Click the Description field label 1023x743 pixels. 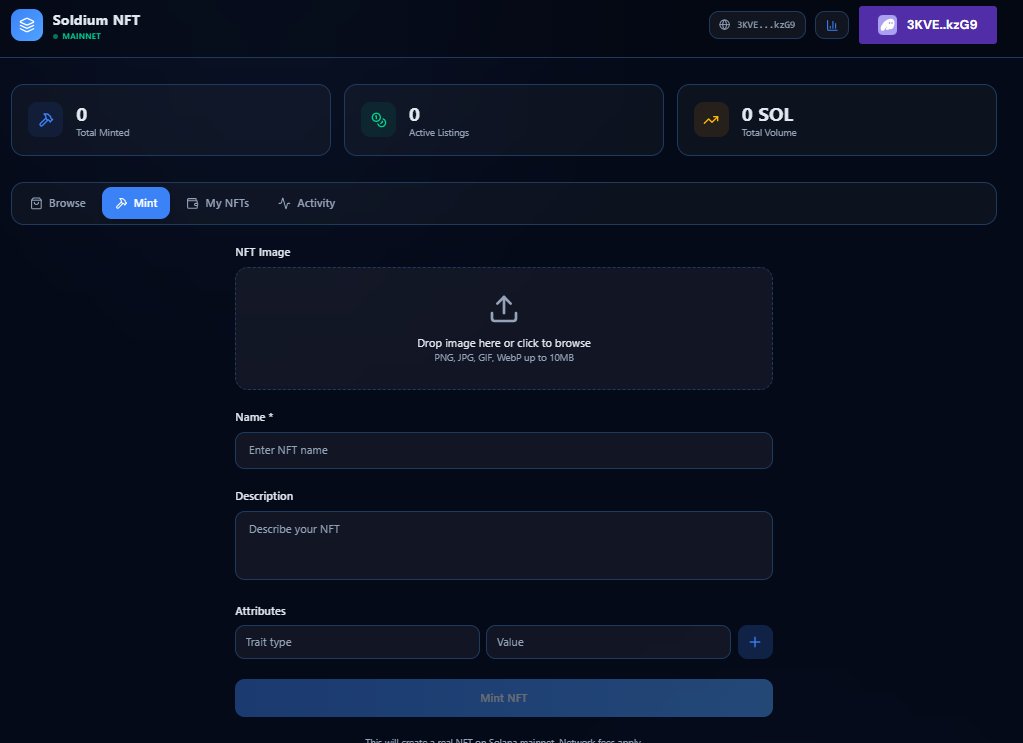264,496
